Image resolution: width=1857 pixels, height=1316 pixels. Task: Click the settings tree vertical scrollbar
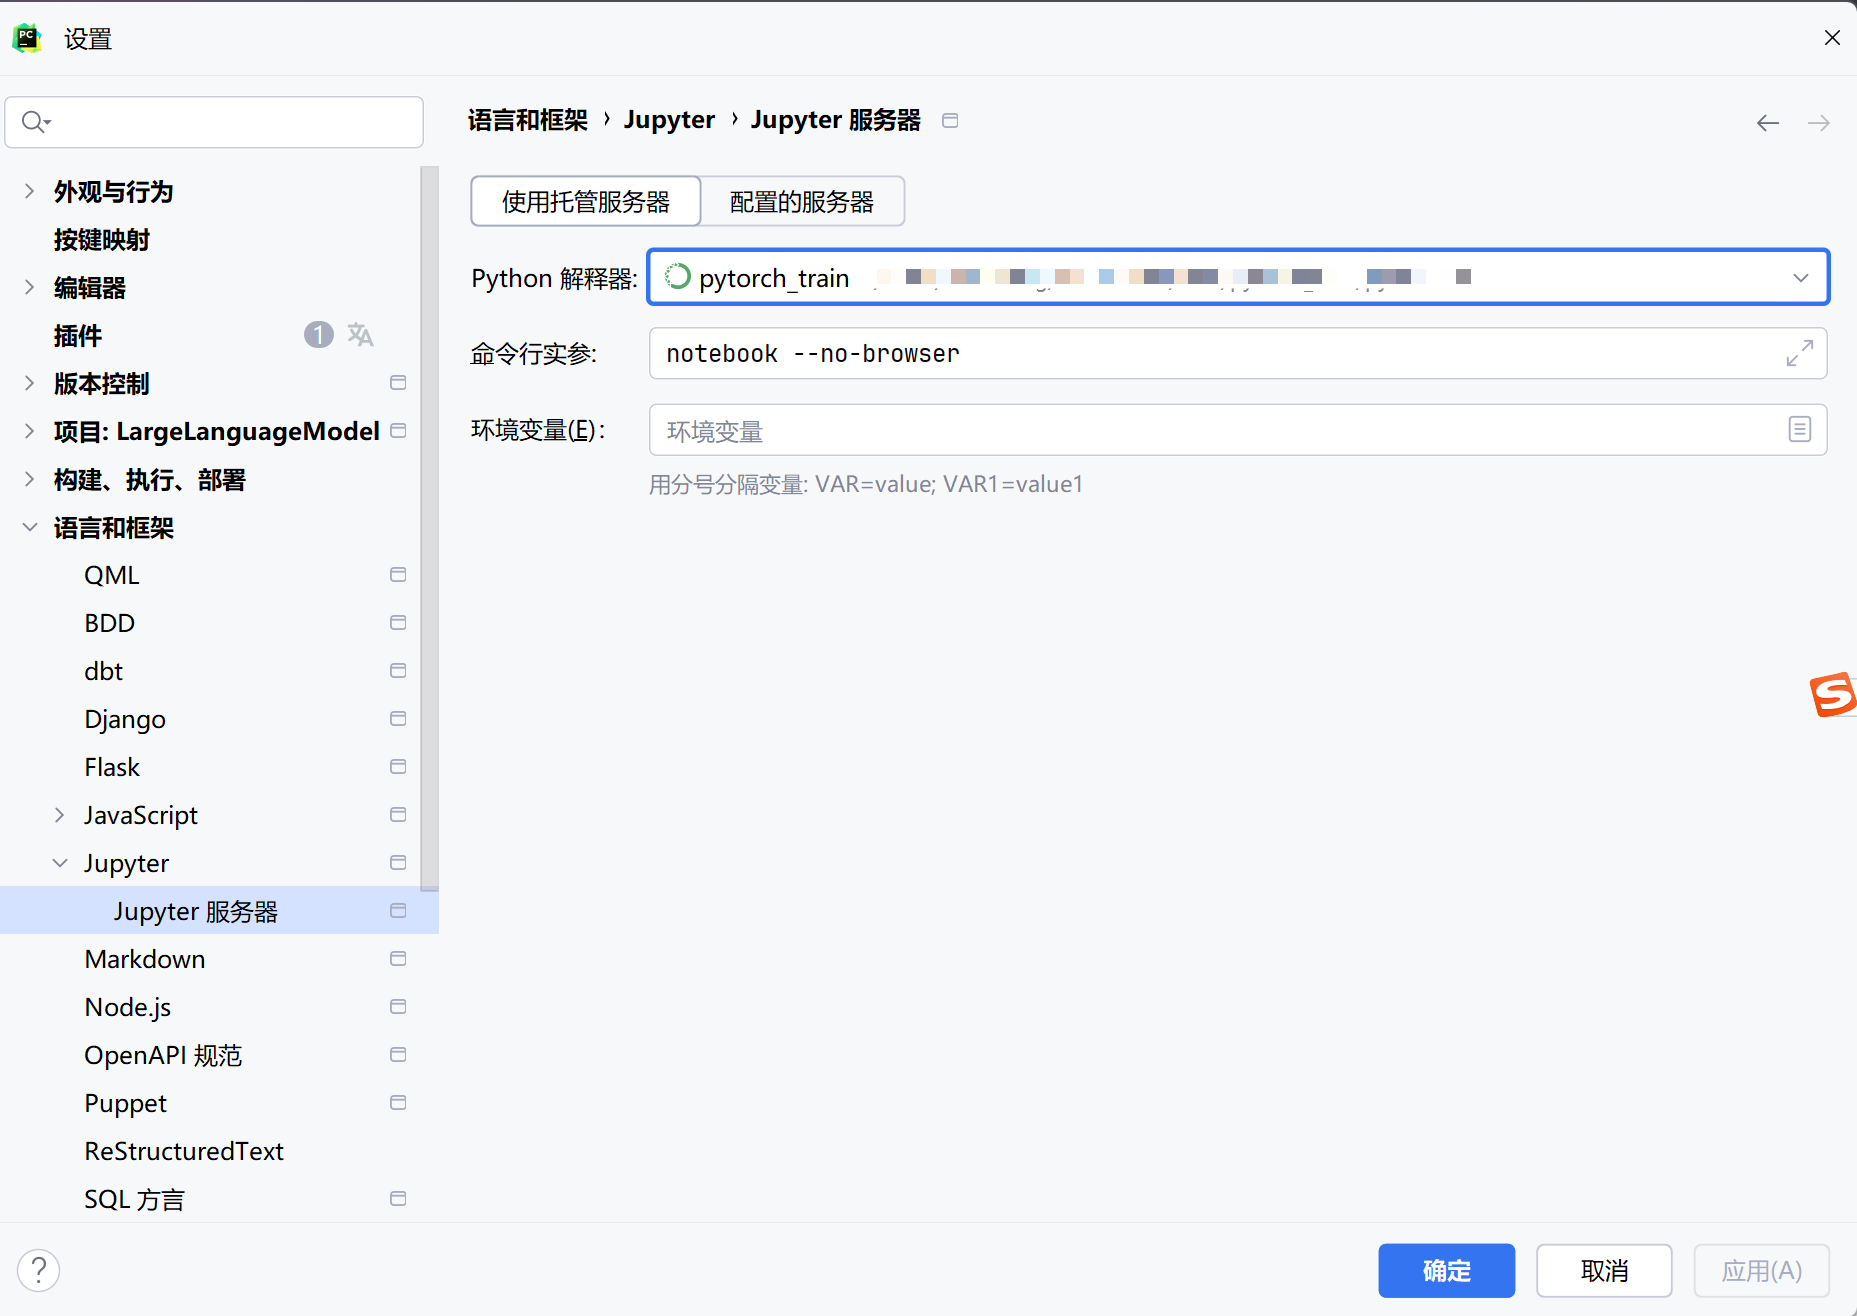pyautogui.click(x=430, y=528)
